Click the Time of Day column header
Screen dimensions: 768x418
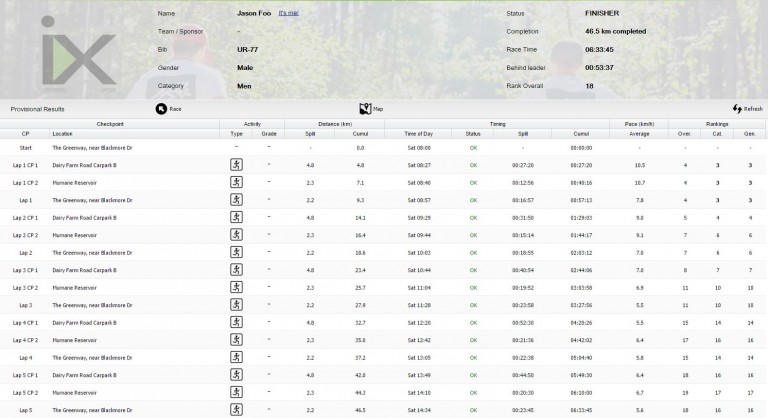[x=417, y=133]
